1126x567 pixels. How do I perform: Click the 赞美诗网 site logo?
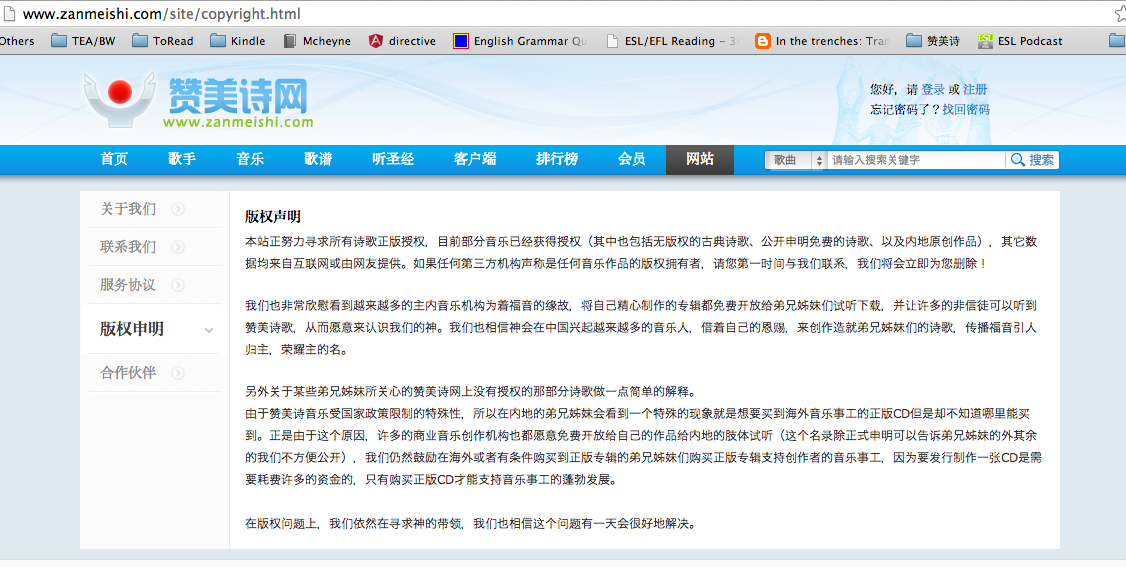[x=198, y=99]
